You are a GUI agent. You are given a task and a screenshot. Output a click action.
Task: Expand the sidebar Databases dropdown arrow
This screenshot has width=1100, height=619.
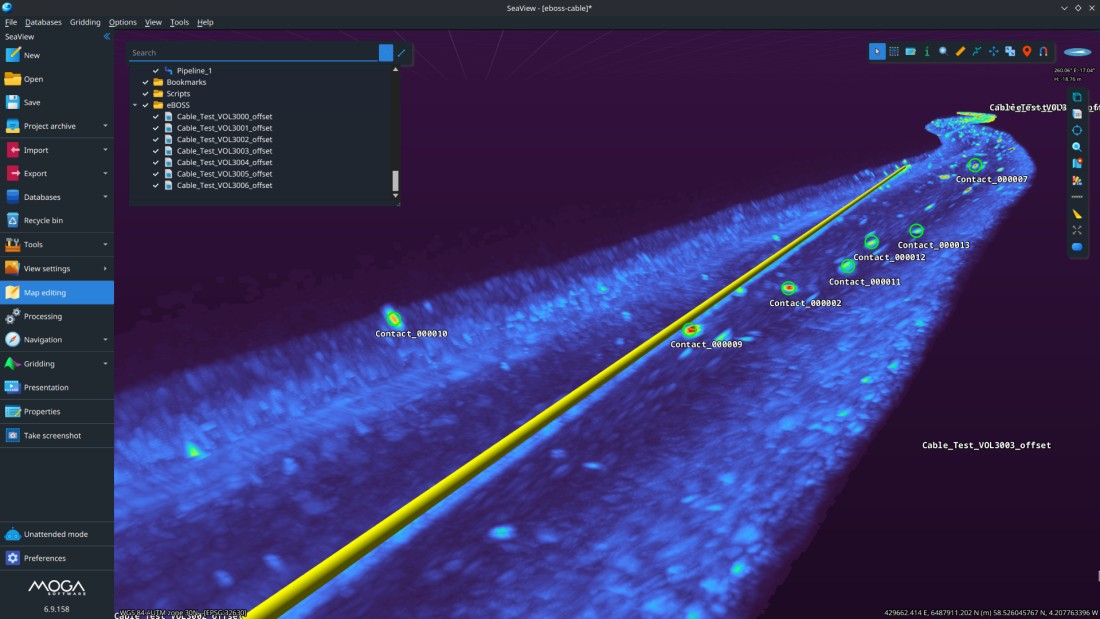pos(105,197)
